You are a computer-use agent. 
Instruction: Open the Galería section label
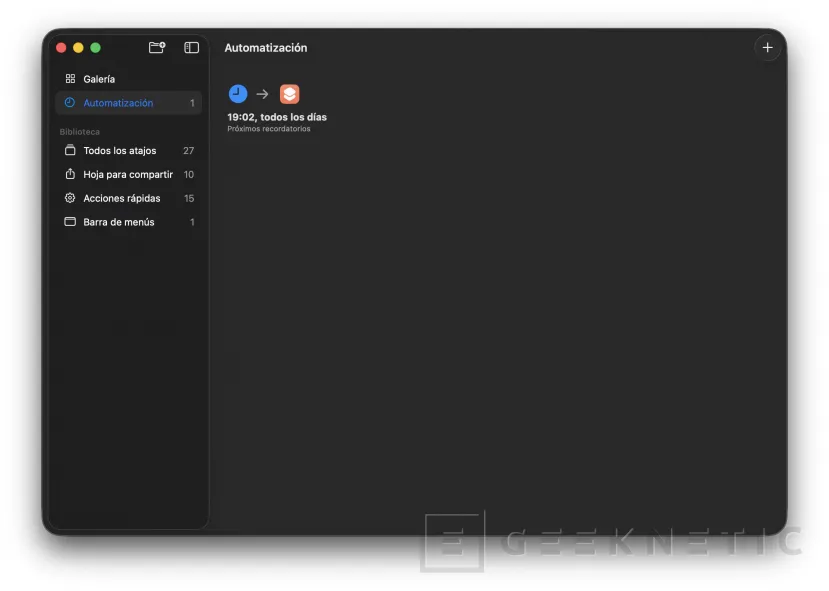tap(99, 79)
